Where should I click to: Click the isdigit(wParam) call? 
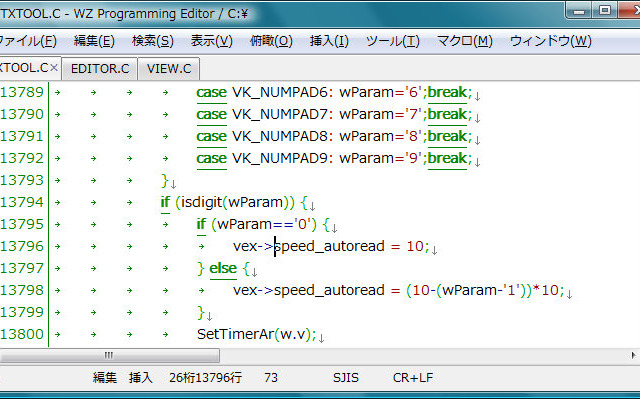235,203
